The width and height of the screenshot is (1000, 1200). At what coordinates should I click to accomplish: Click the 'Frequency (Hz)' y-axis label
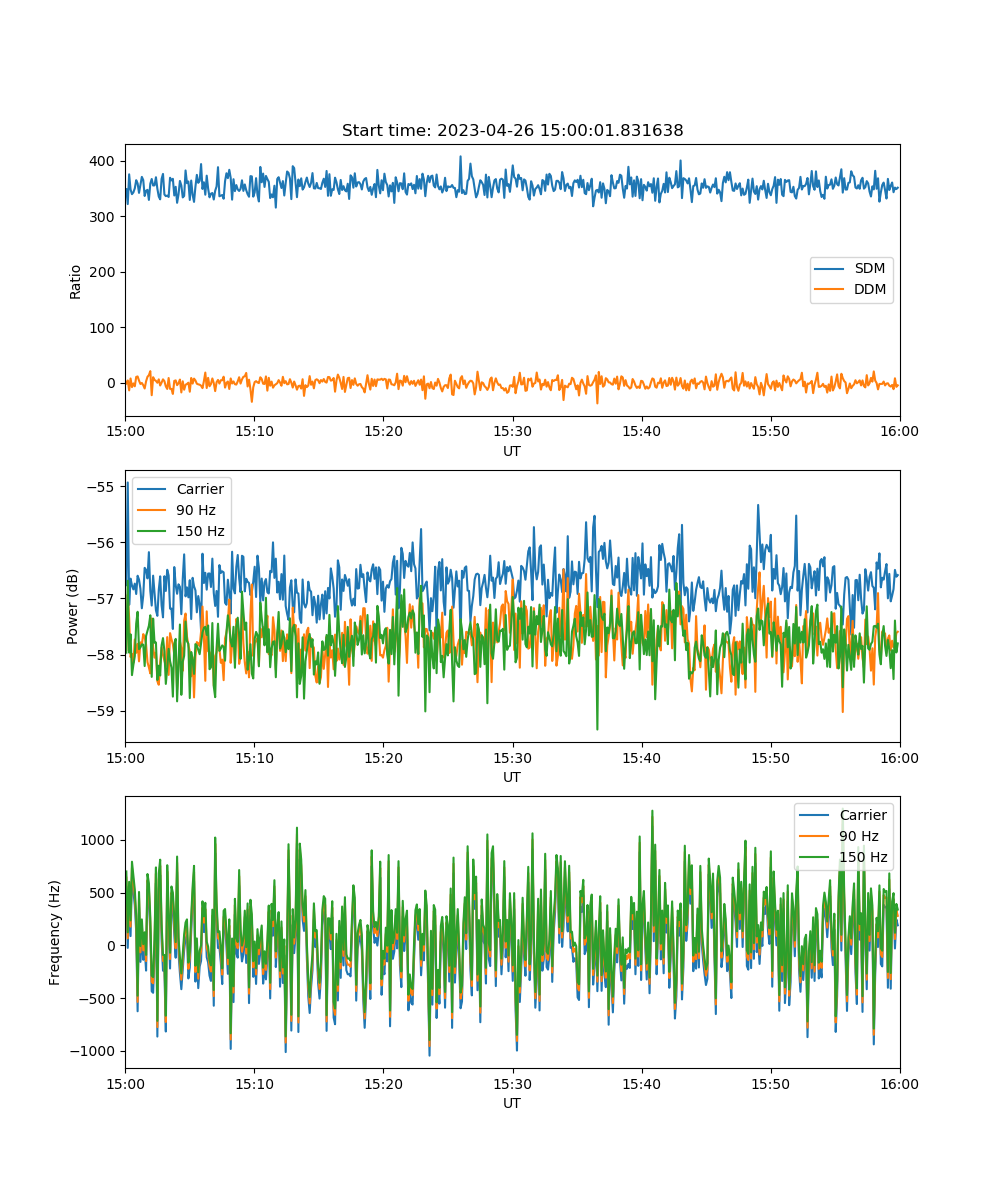click(55, 932)
